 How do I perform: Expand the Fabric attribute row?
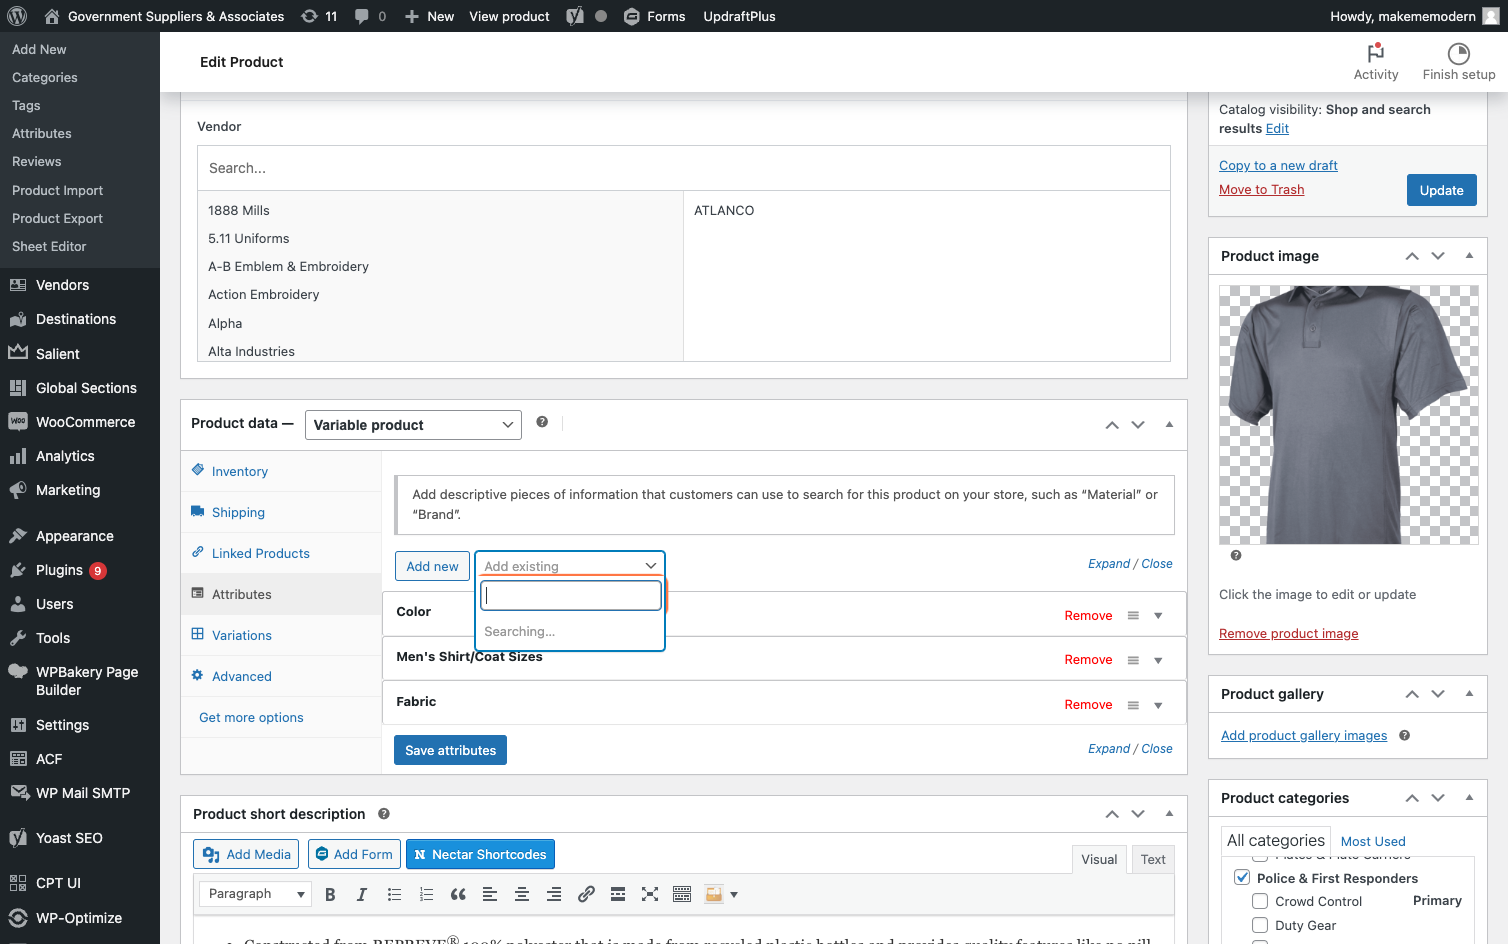point(1158,705)
